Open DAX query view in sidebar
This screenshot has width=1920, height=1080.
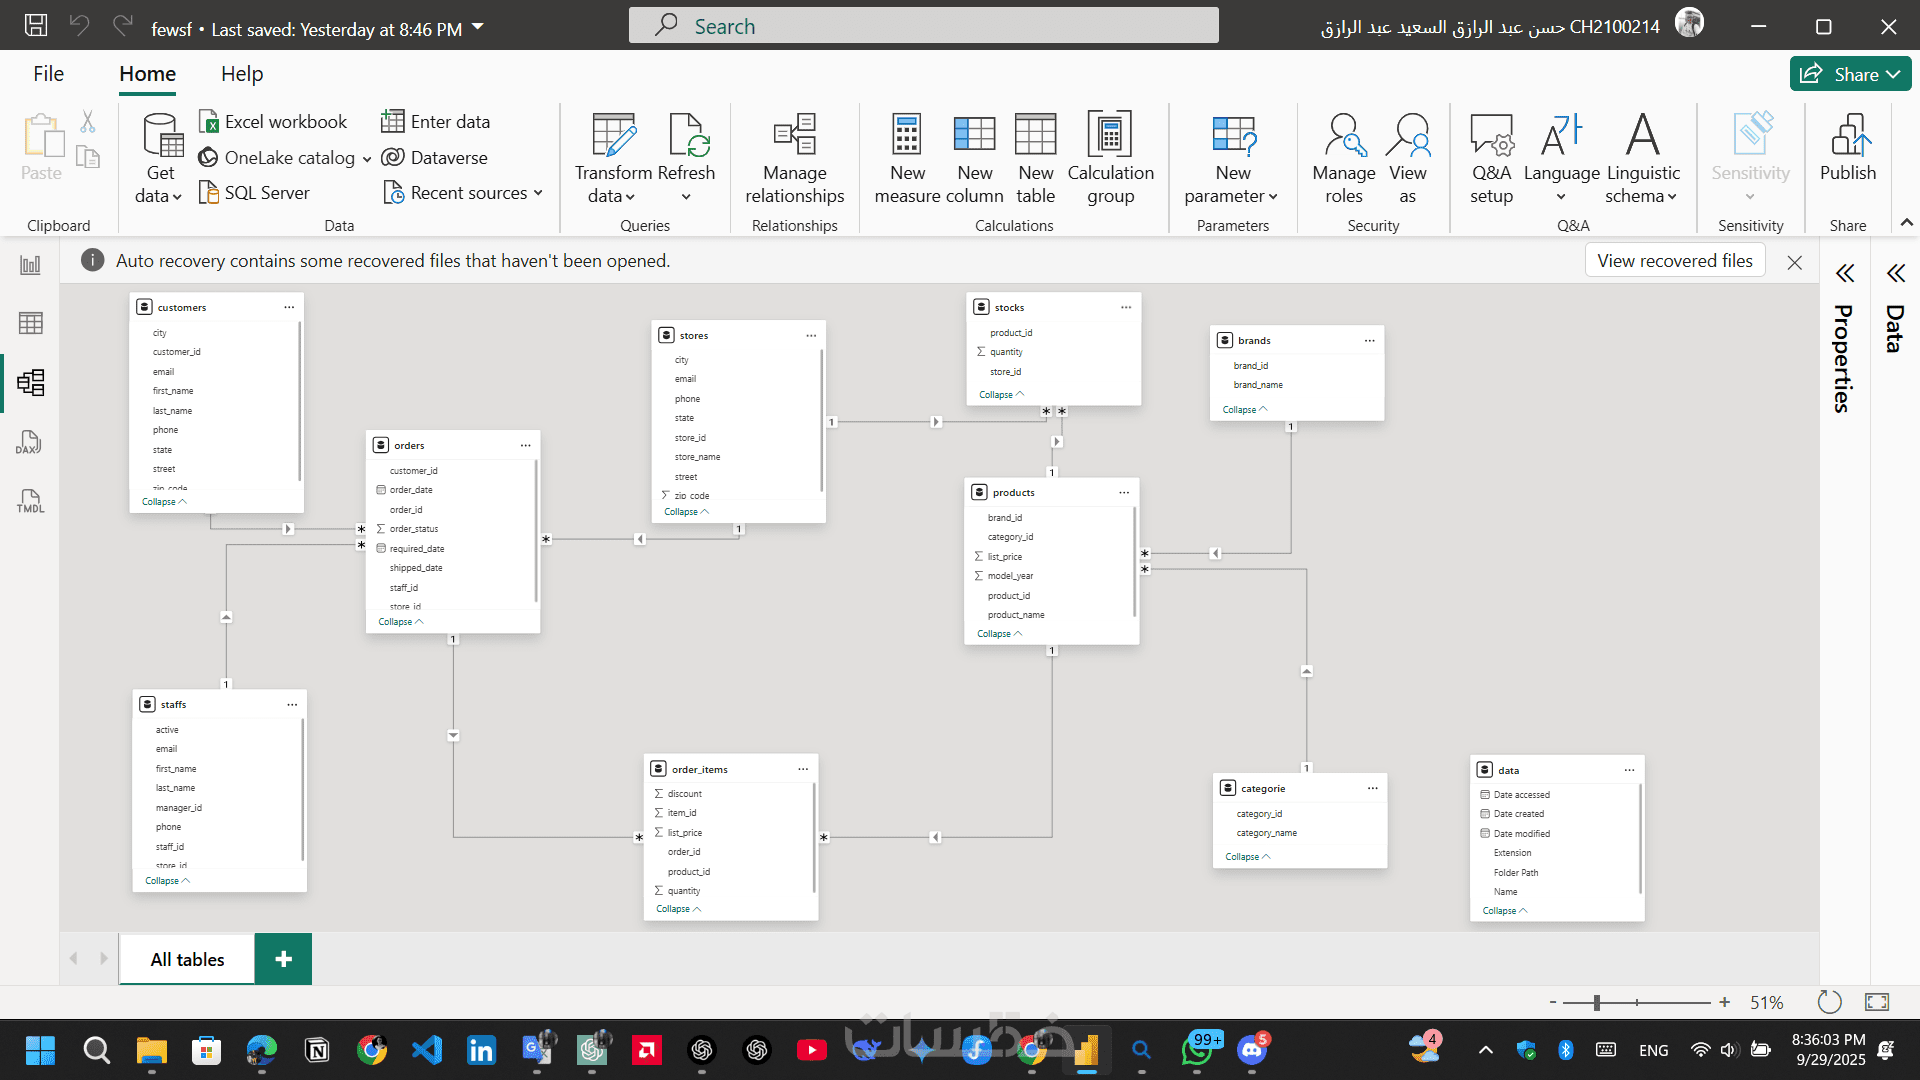pyautogui.click(x=30, y=442)
